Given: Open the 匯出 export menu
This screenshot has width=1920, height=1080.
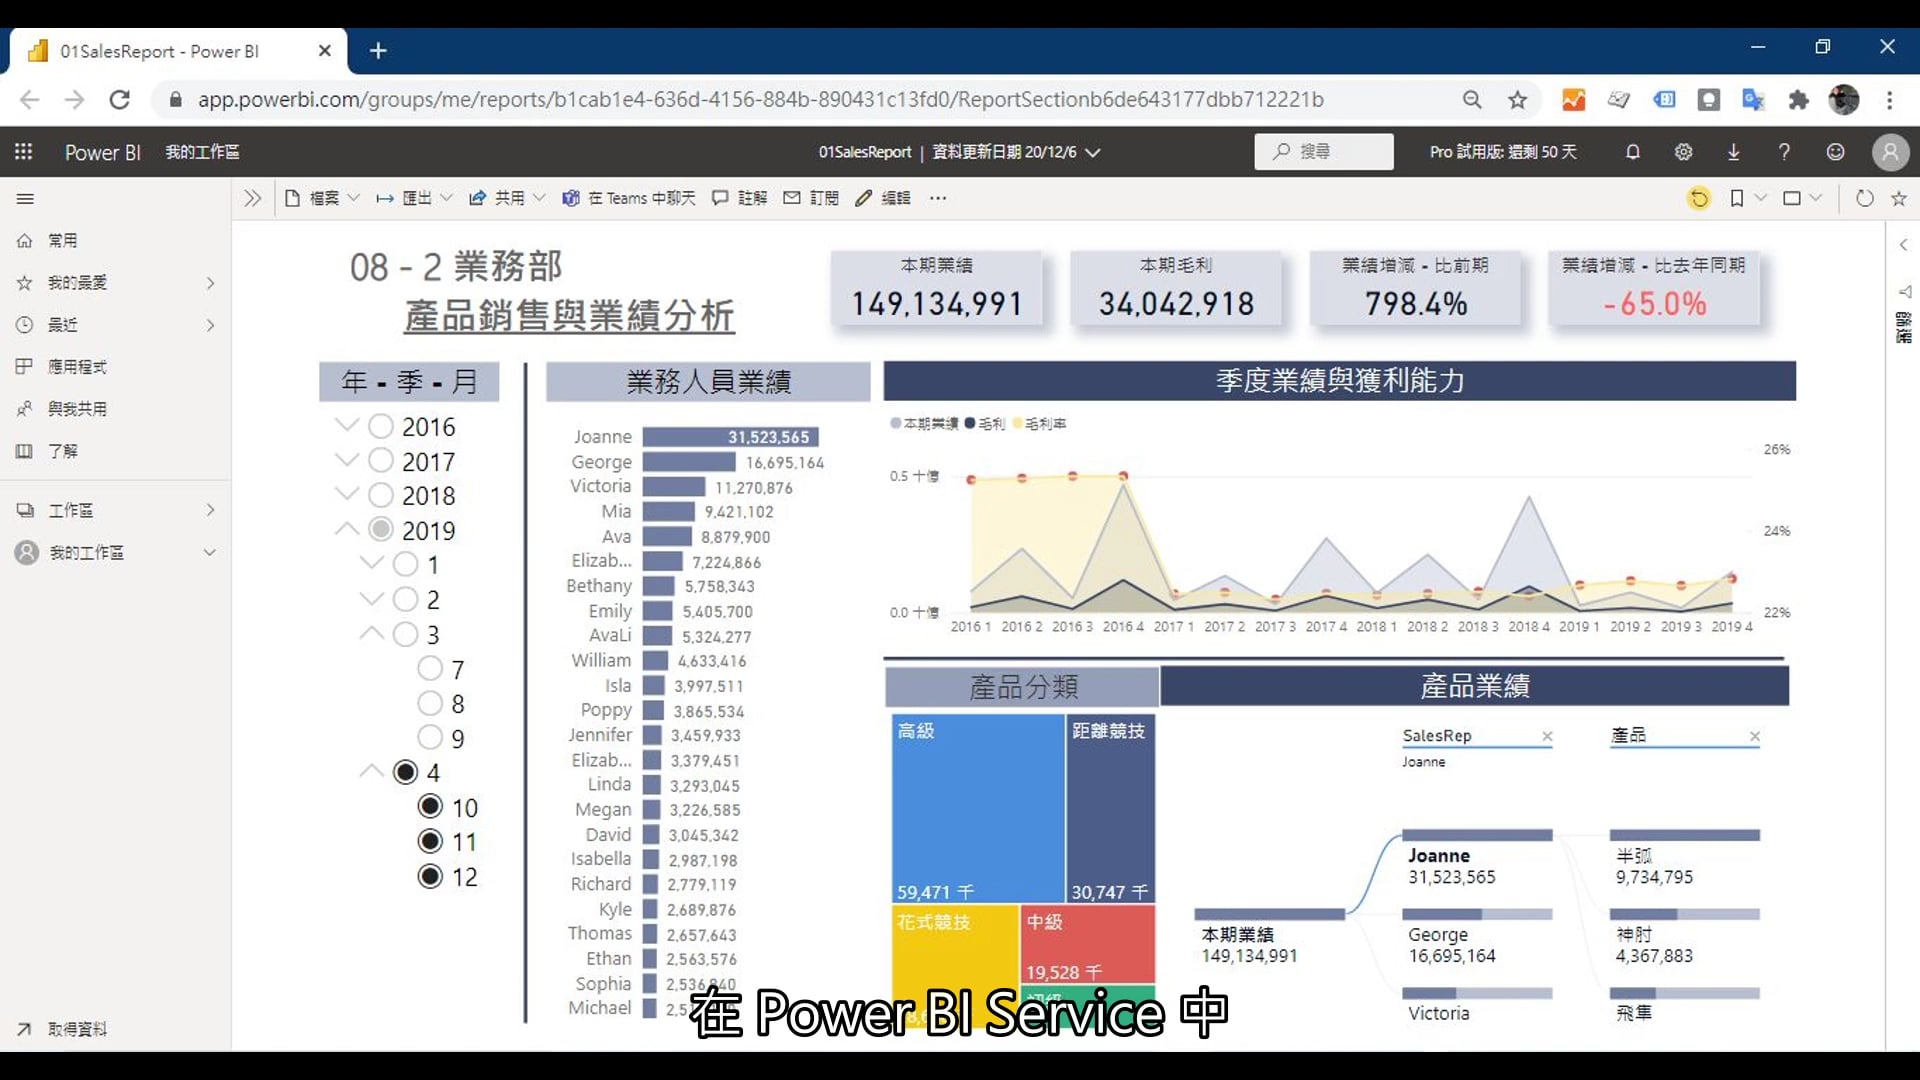Looking at the screenshot, I should coord(415,198).
